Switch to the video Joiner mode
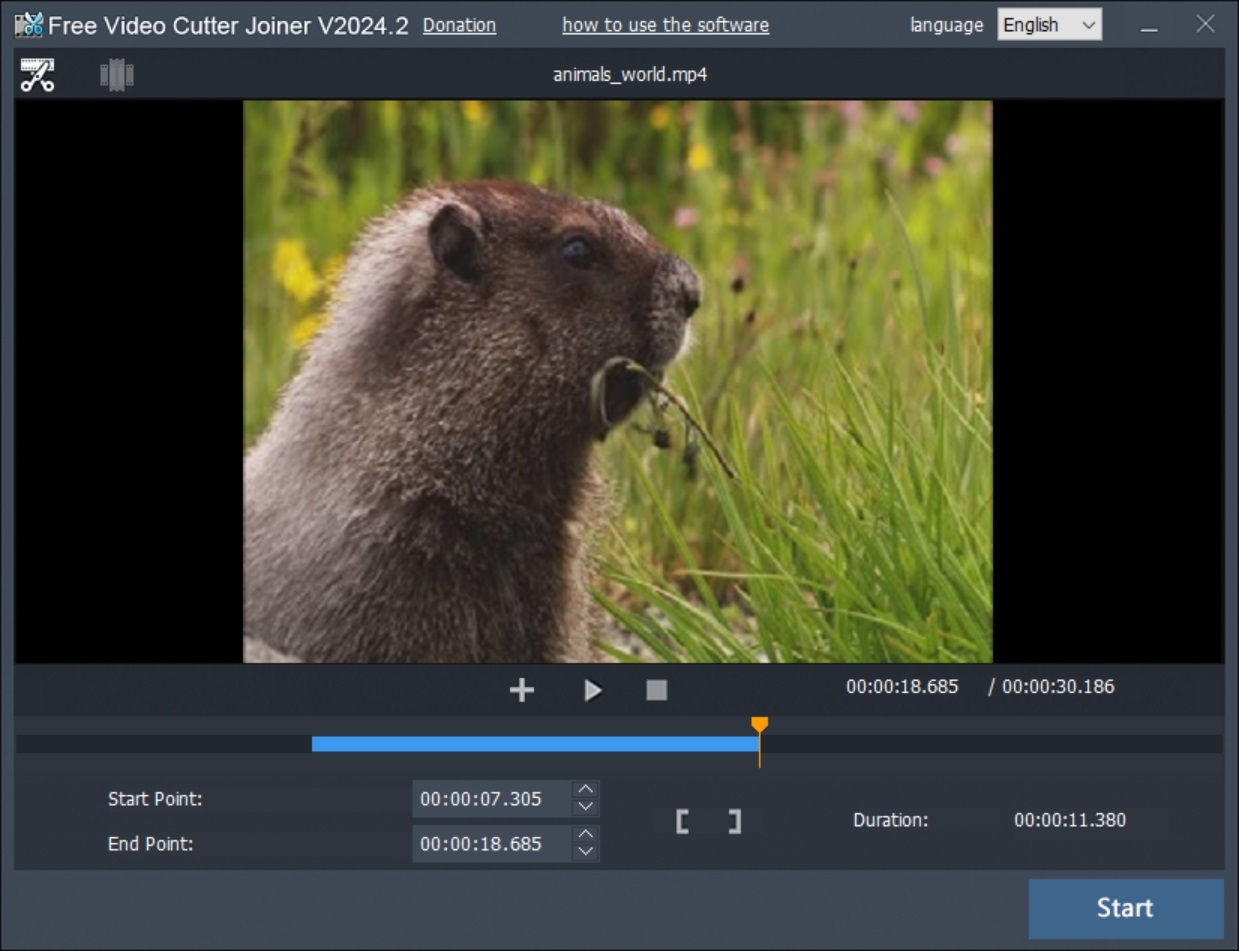The image size is (1239, 951). coord(116,73)
